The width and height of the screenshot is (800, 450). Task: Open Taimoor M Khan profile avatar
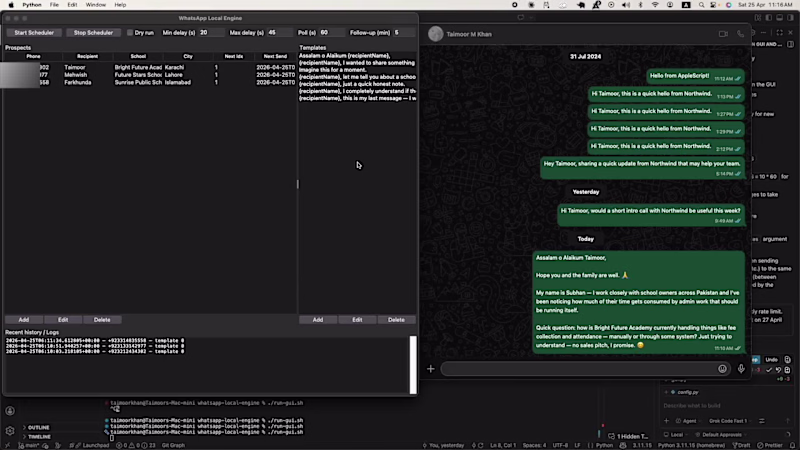click(435, 34)
